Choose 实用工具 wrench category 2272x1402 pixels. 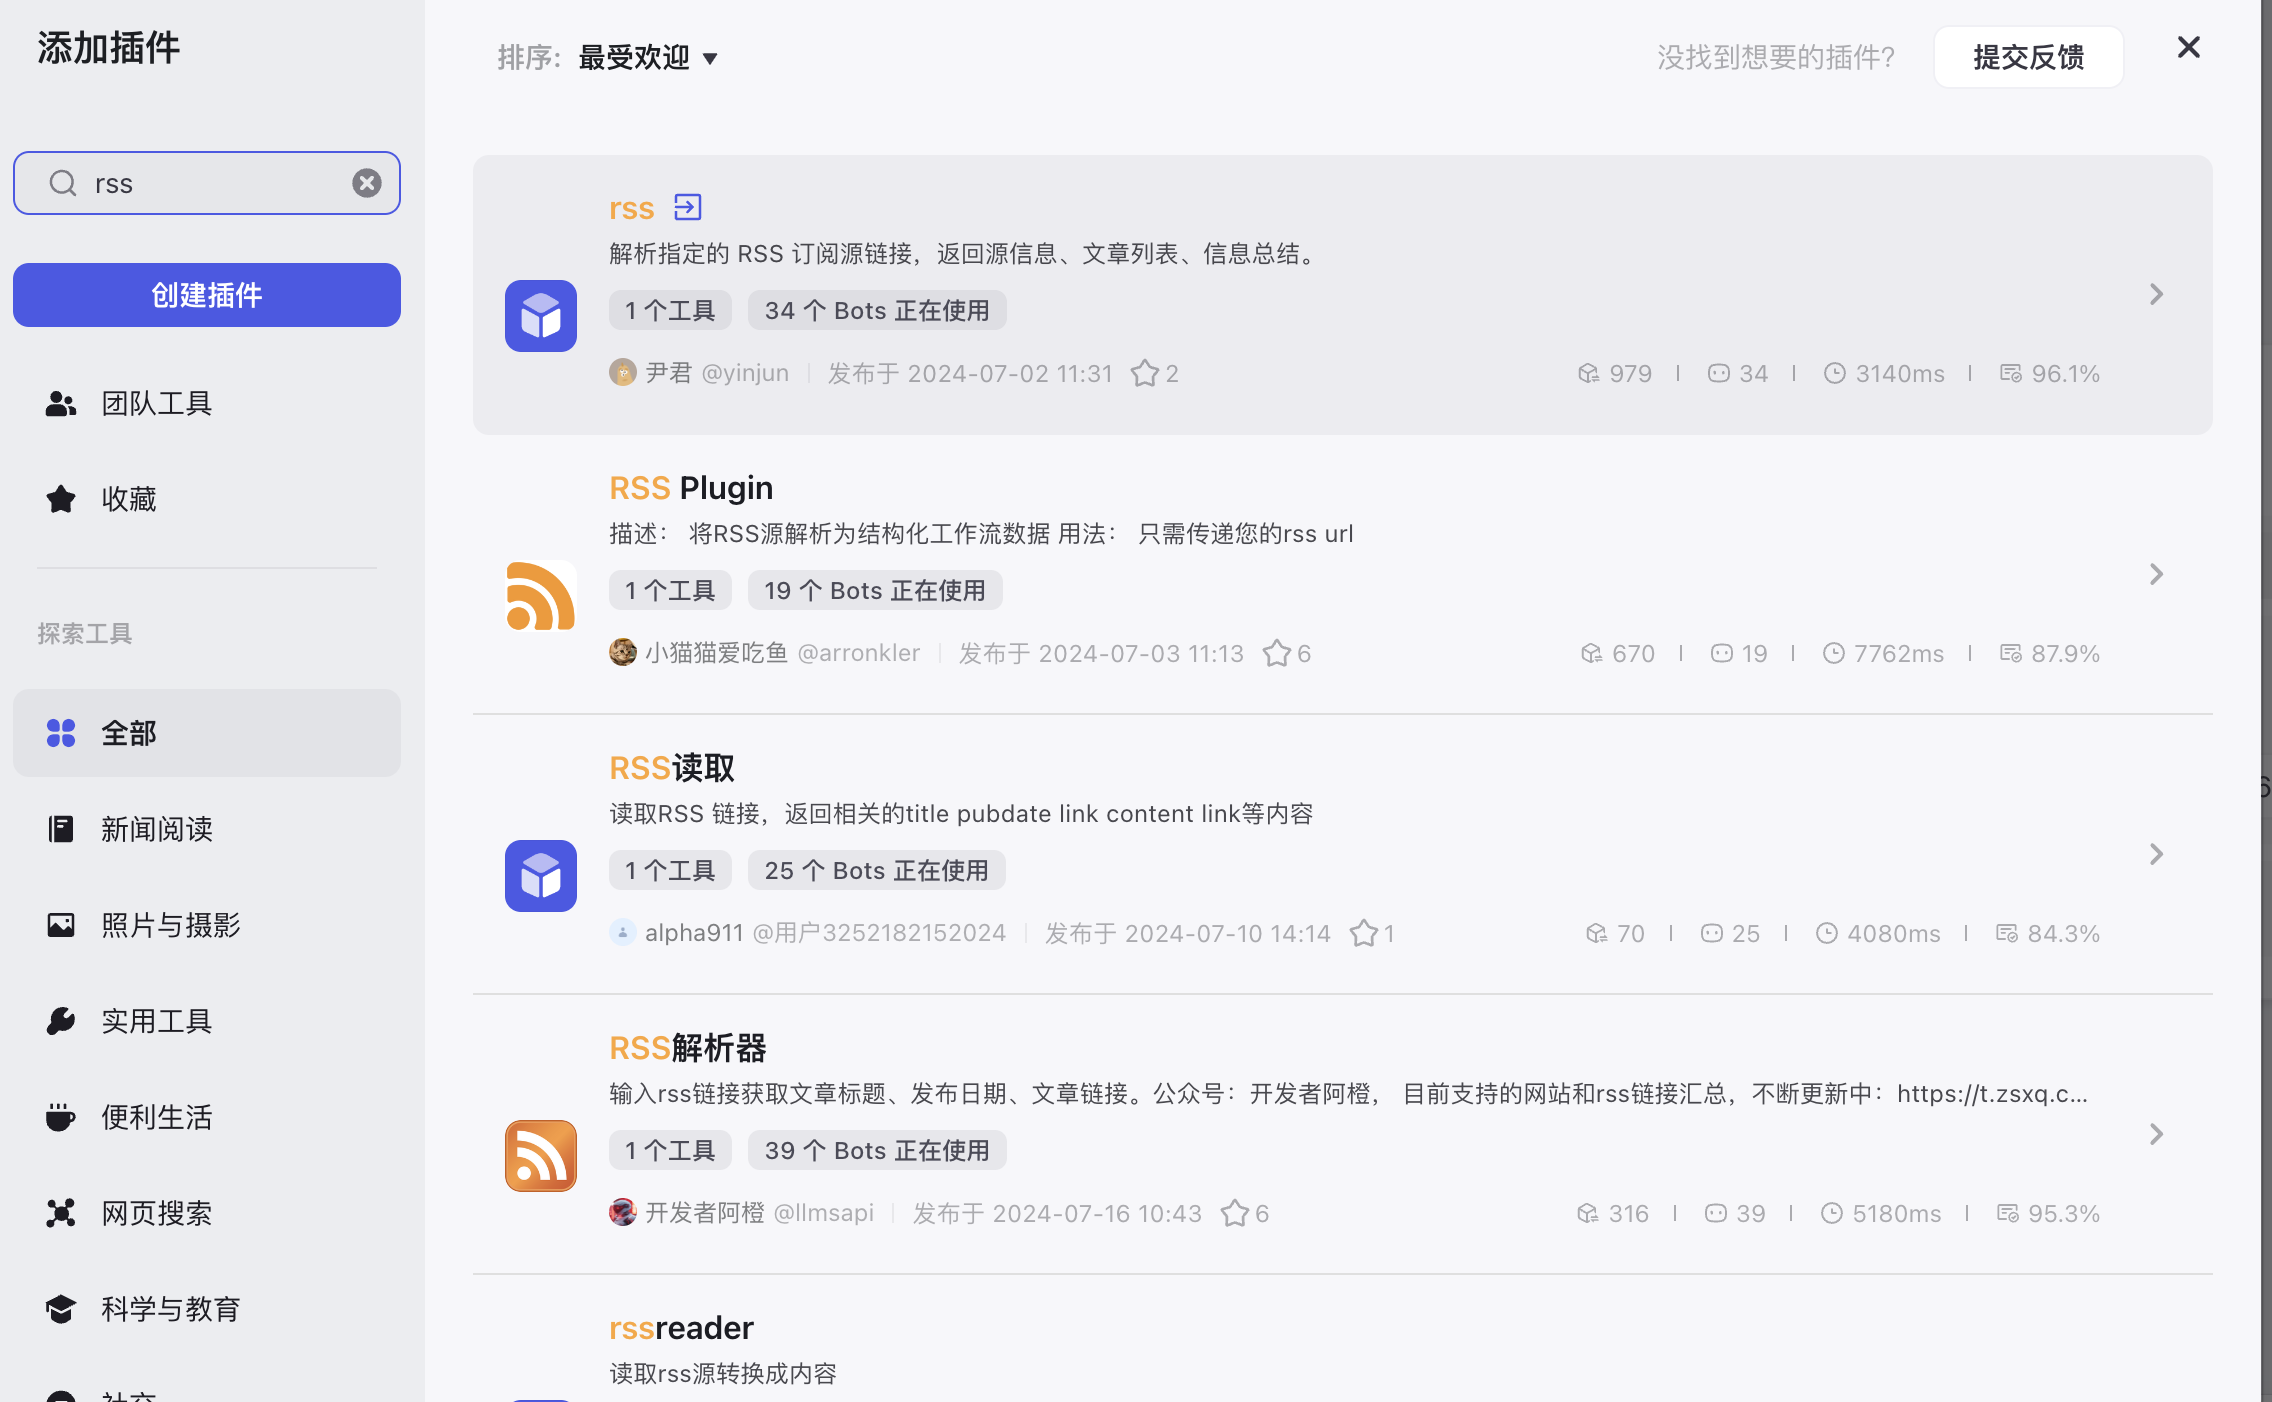click(61, 1021)
